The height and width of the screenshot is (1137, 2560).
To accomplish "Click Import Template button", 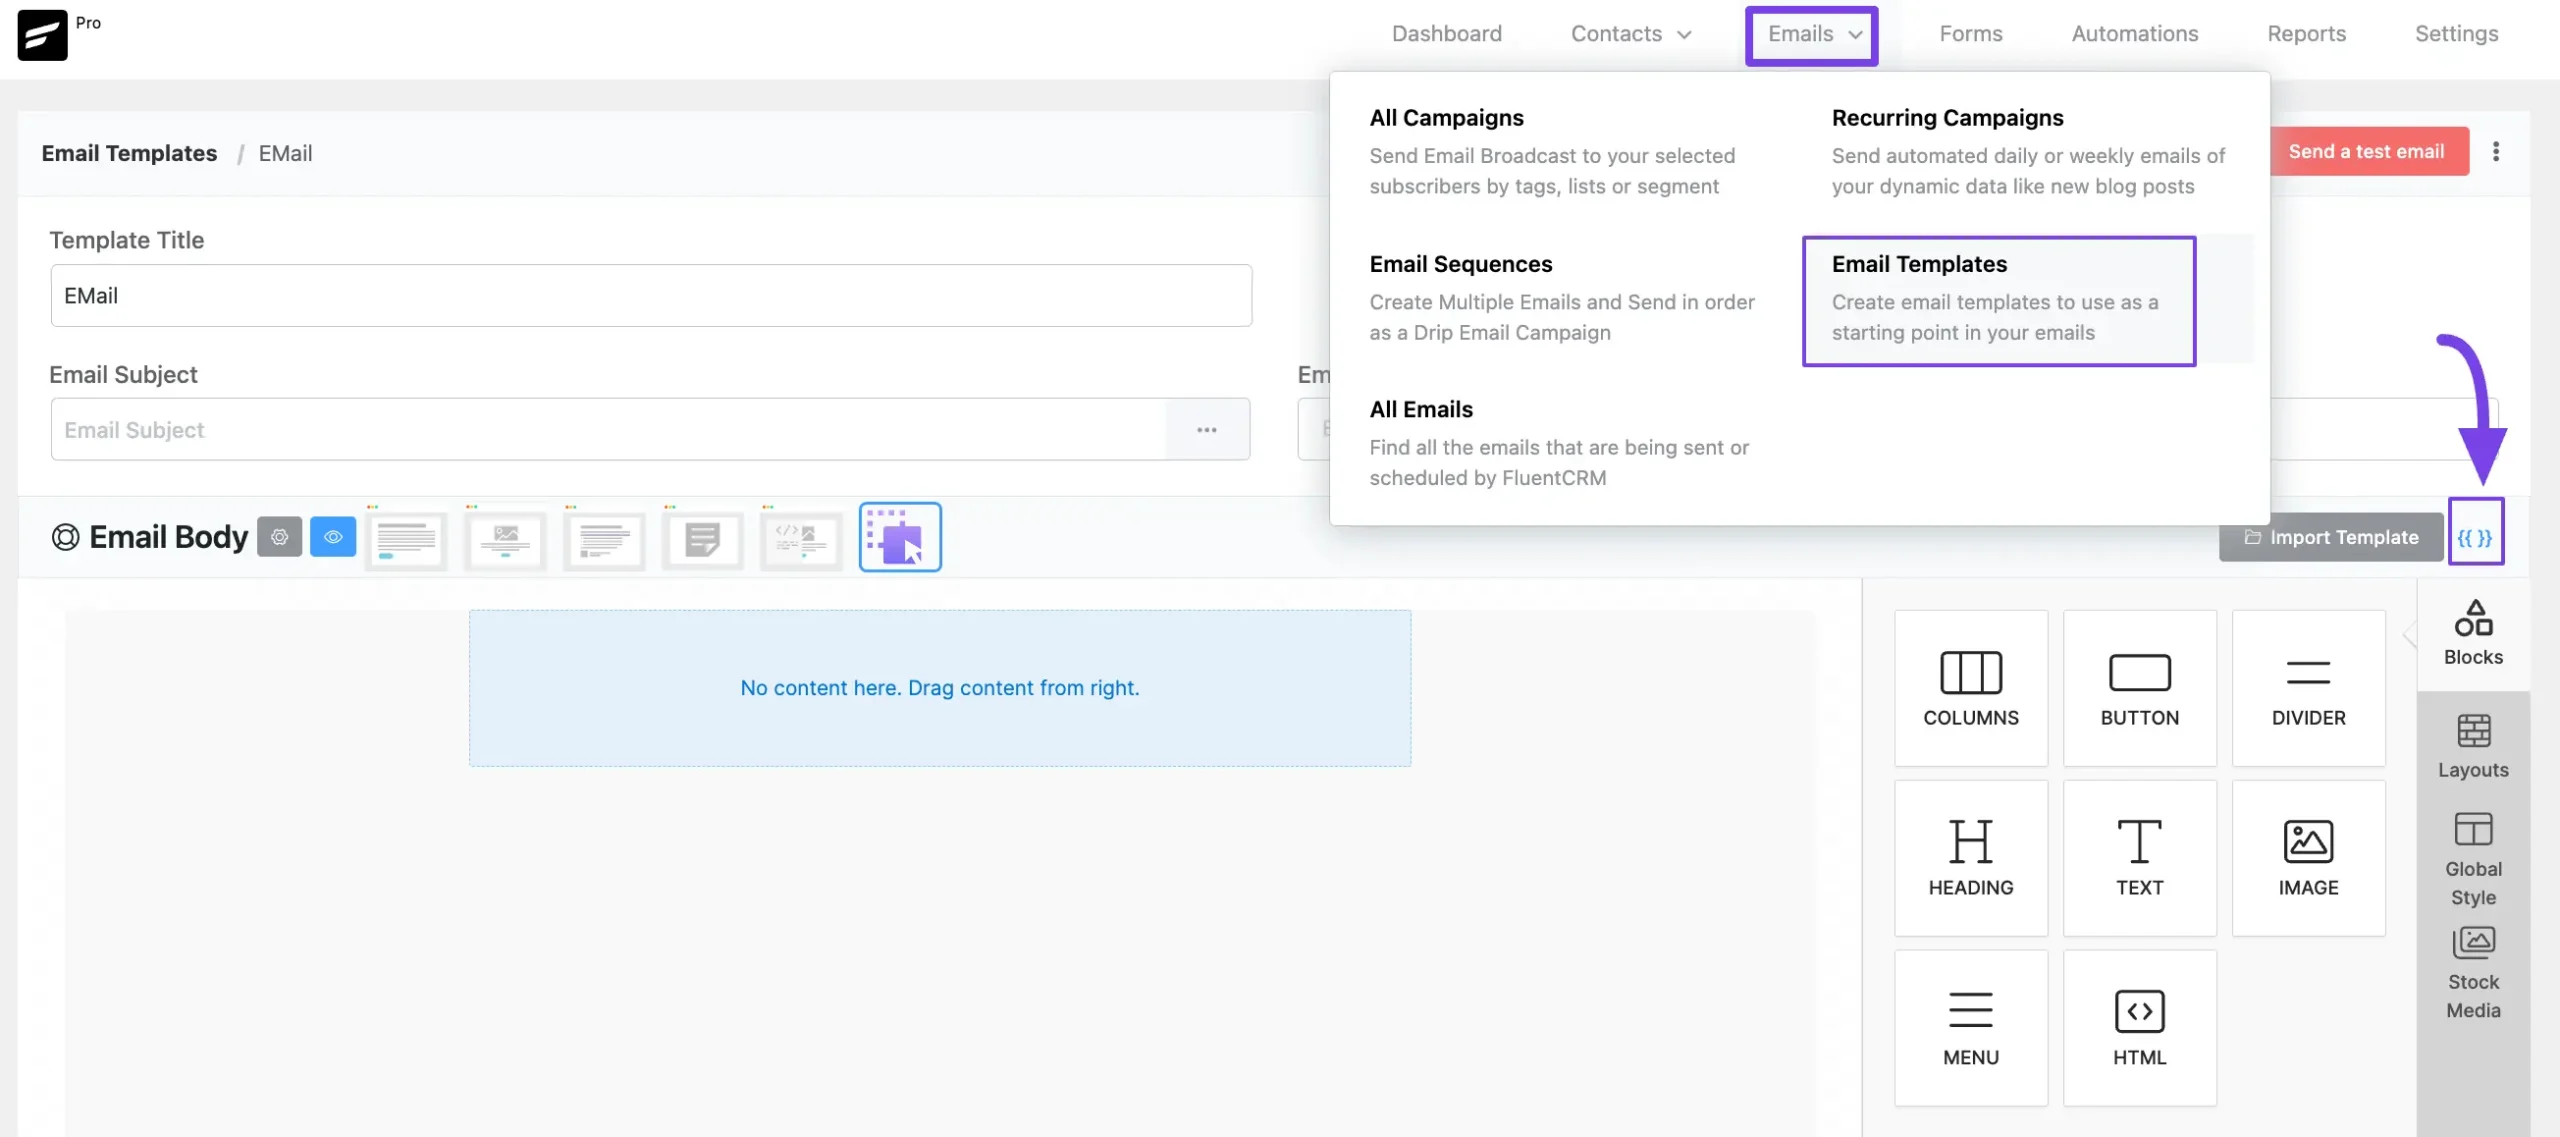I will click(x=2331, y=537).
